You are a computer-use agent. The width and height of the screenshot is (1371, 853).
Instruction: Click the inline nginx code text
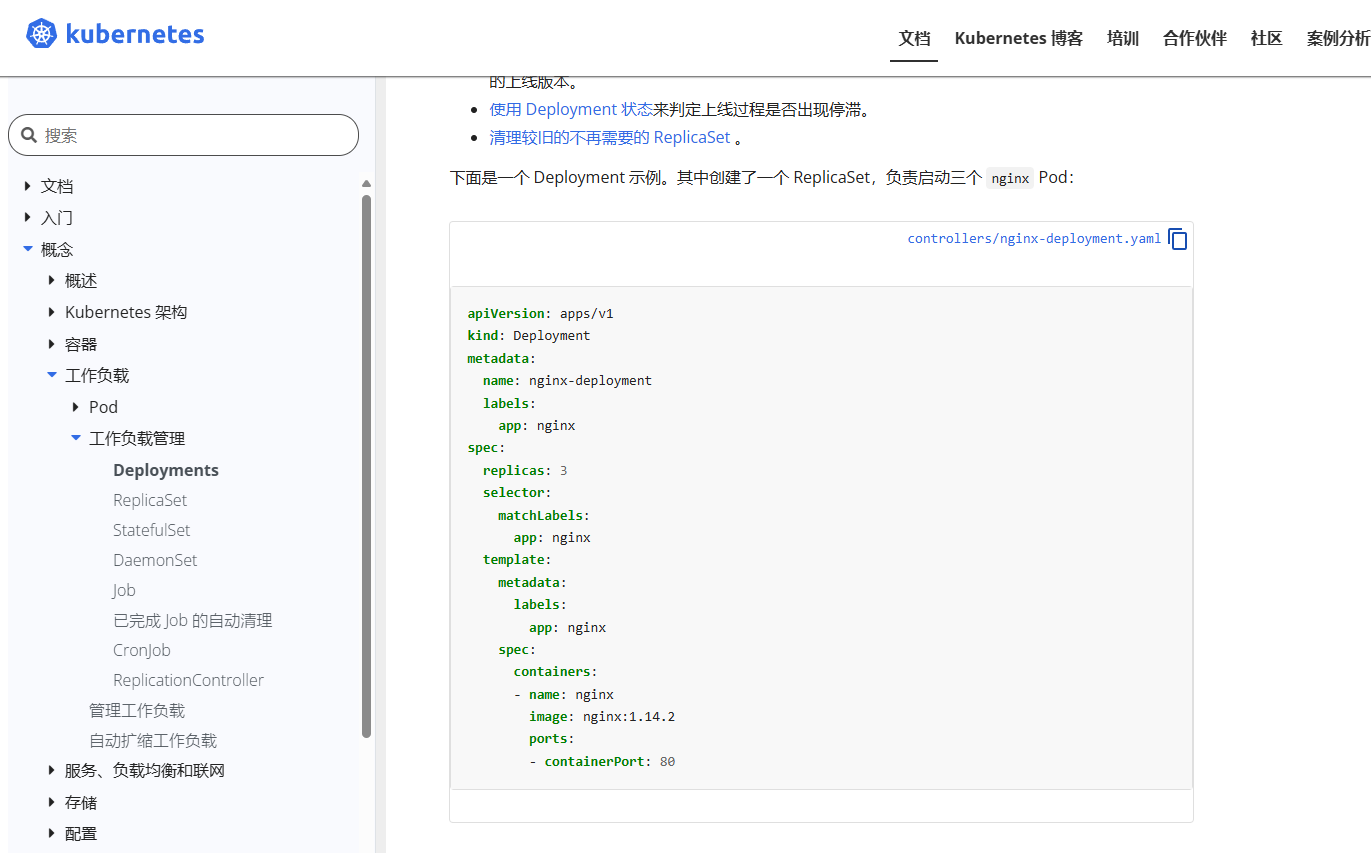coord(1010,178)
